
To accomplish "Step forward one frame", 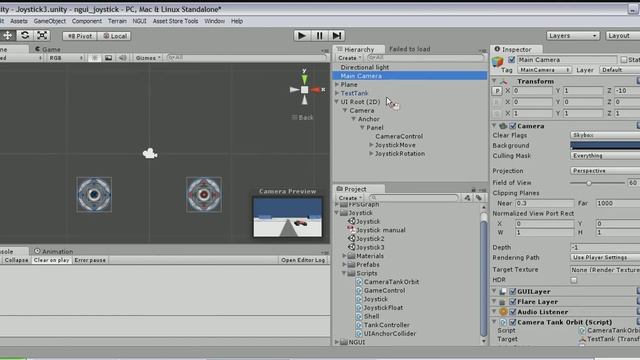I will tap(337, 36).
